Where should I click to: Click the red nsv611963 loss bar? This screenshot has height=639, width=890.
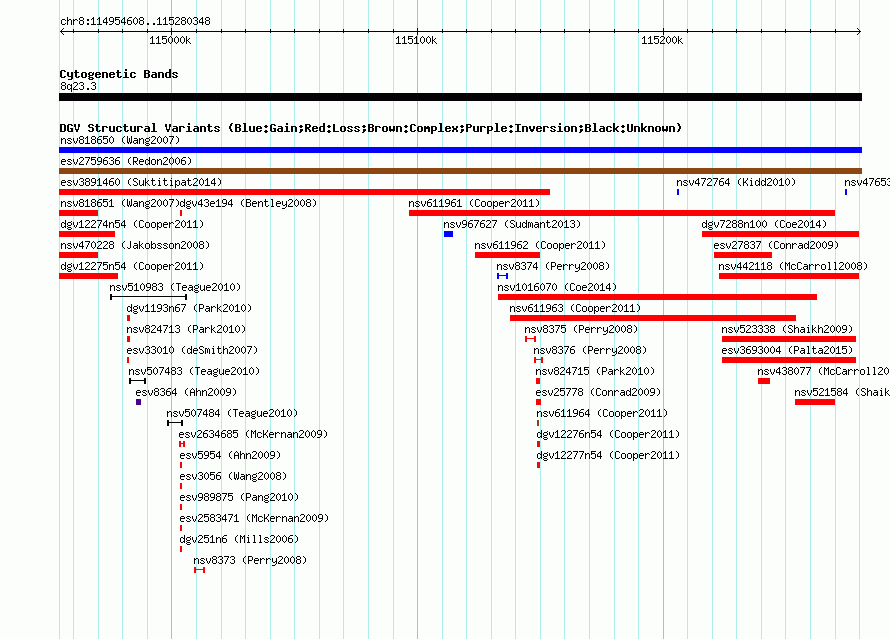653,318
